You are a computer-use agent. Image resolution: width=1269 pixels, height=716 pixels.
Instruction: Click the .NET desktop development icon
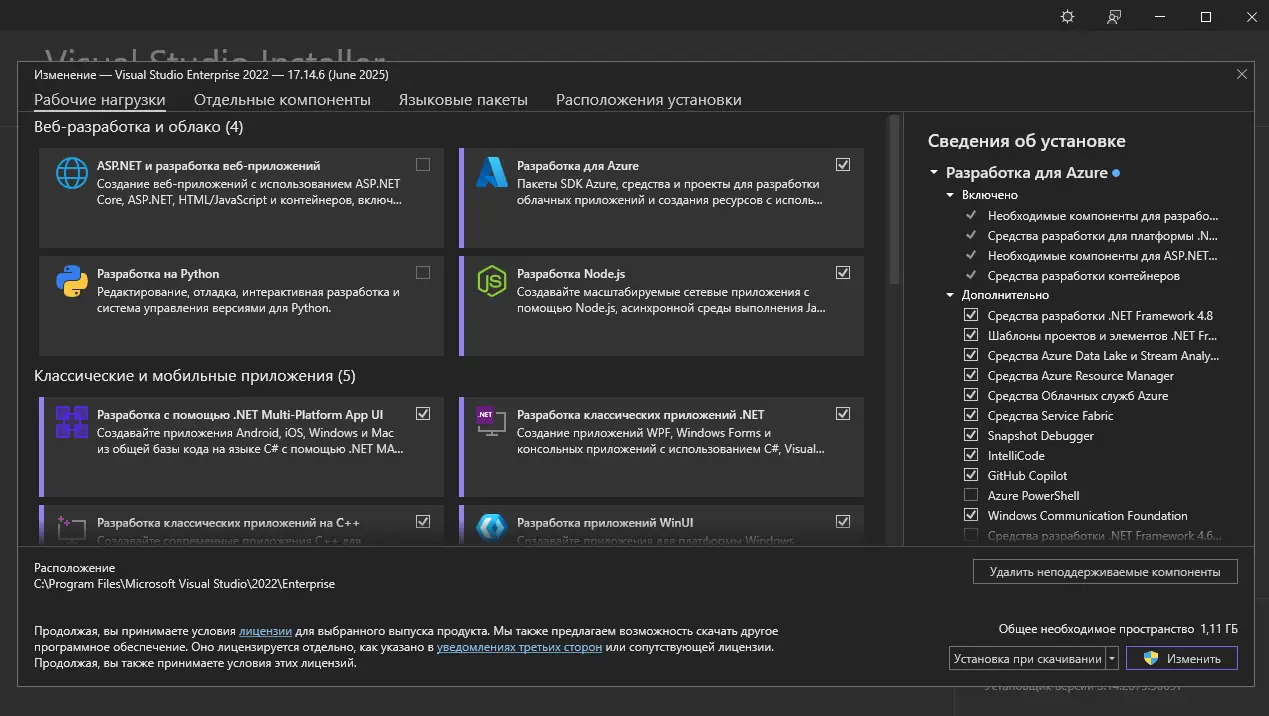(488, 419)
